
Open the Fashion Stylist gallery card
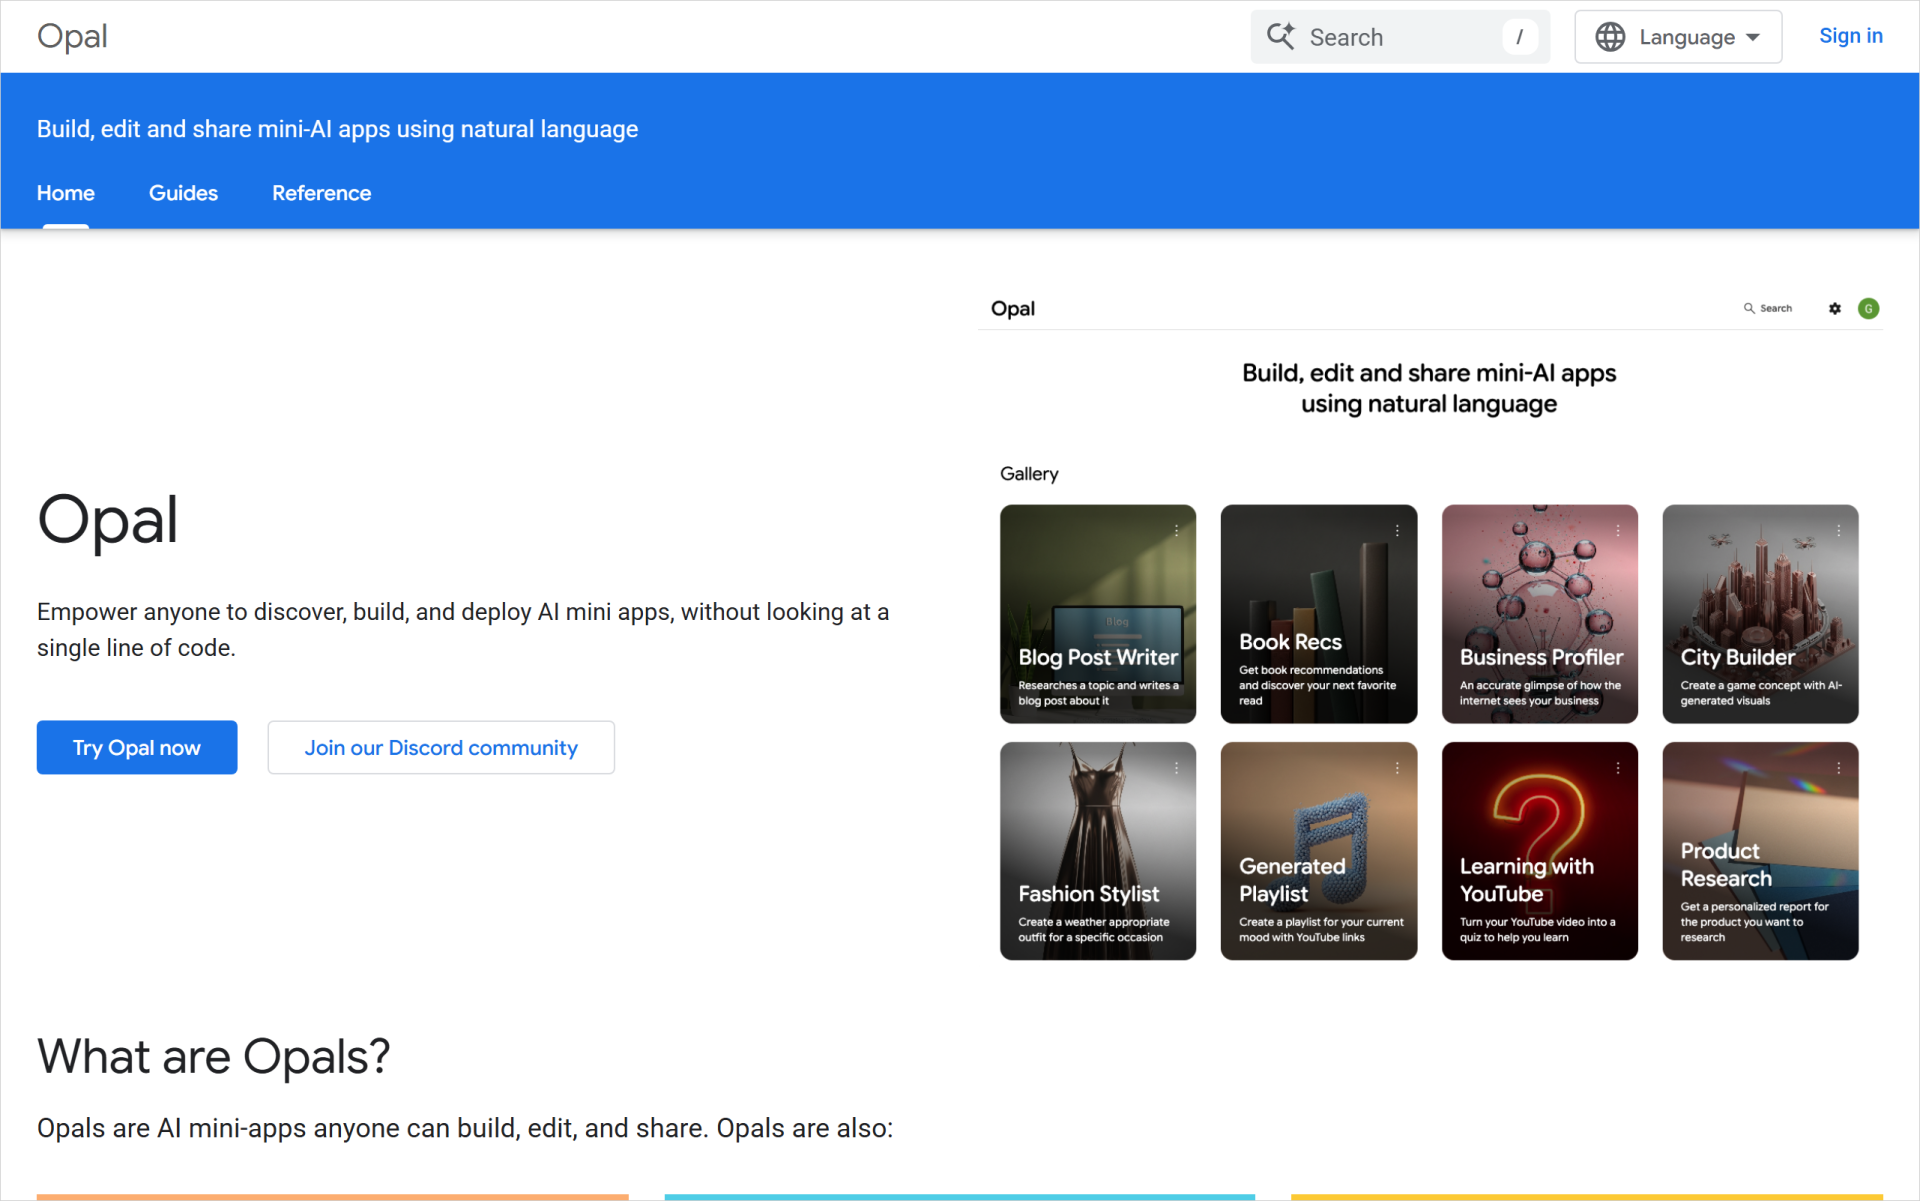[x=1098, y=851]
